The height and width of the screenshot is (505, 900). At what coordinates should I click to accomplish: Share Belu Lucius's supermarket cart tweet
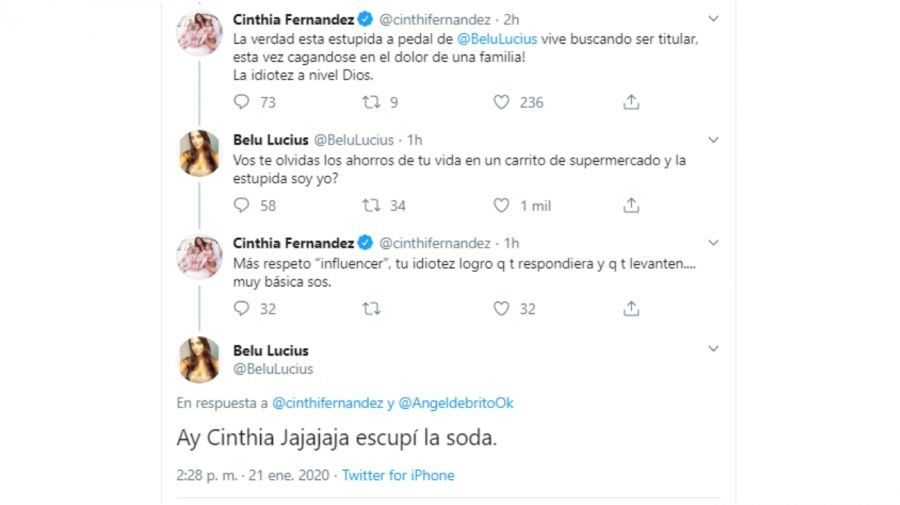coord(631,206)
